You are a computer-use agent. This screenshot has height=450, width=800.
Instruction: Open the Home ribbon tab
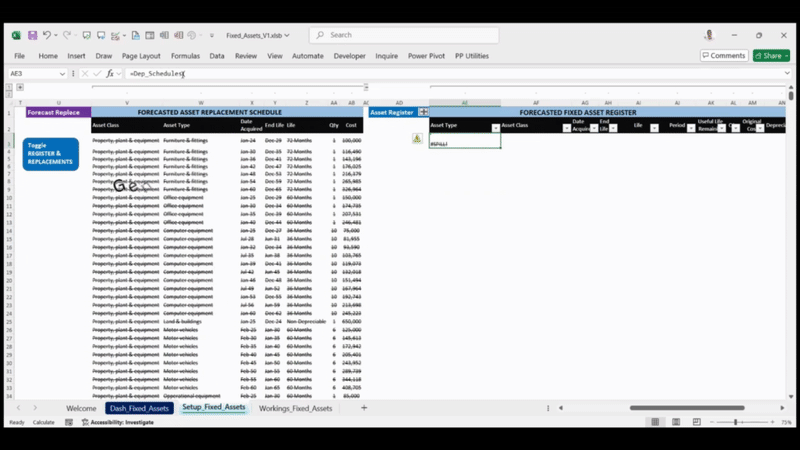(48, 56)
